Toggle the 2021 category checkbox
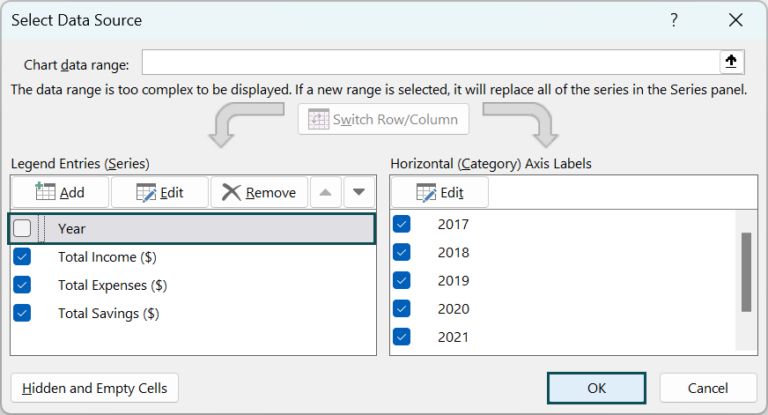The width and height of the screenshot is (768, 415). (402, 337)
